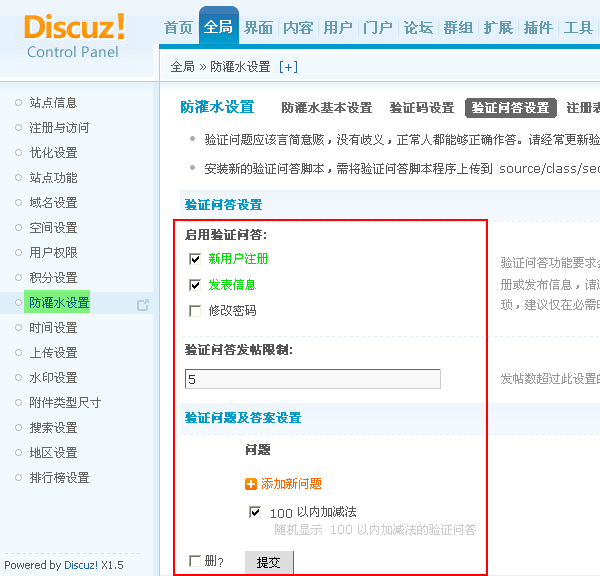
Task: Uncheck the 发表信息 checkbox
Action: tap(195, 285)
